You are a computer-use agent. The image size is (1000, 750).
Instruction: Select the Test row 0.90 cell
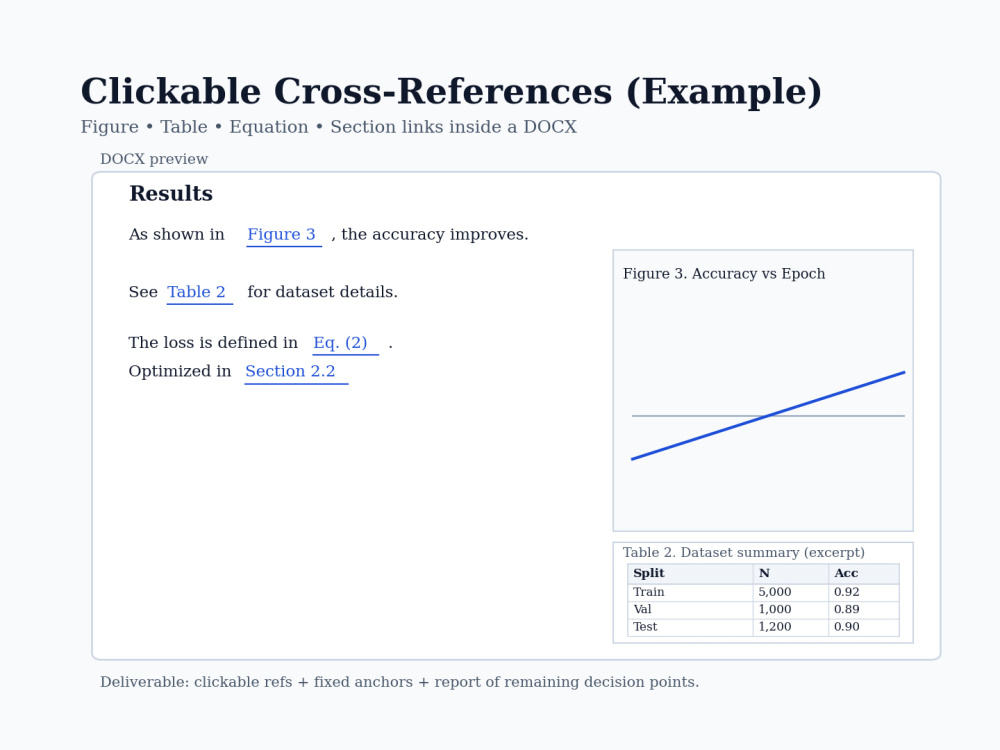[x=864, y=627]
